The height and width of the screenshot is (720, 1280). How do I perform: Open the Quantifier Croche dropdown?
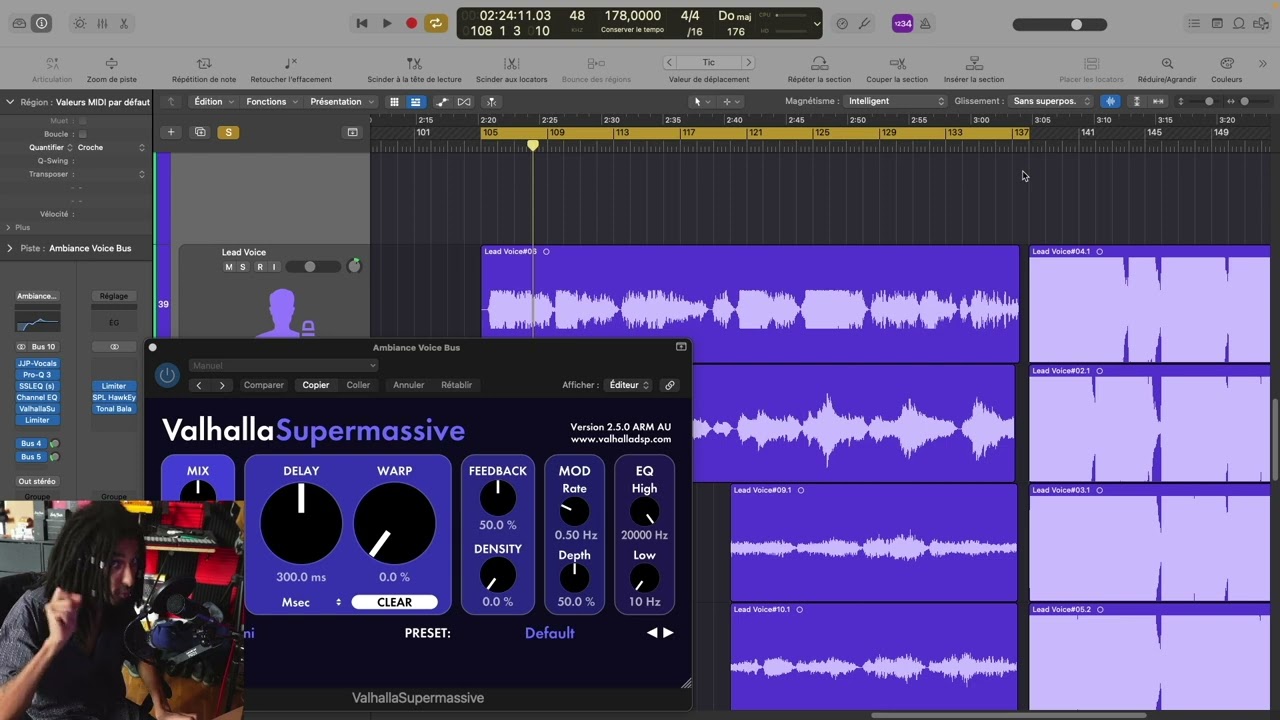(x=110, y=147)
